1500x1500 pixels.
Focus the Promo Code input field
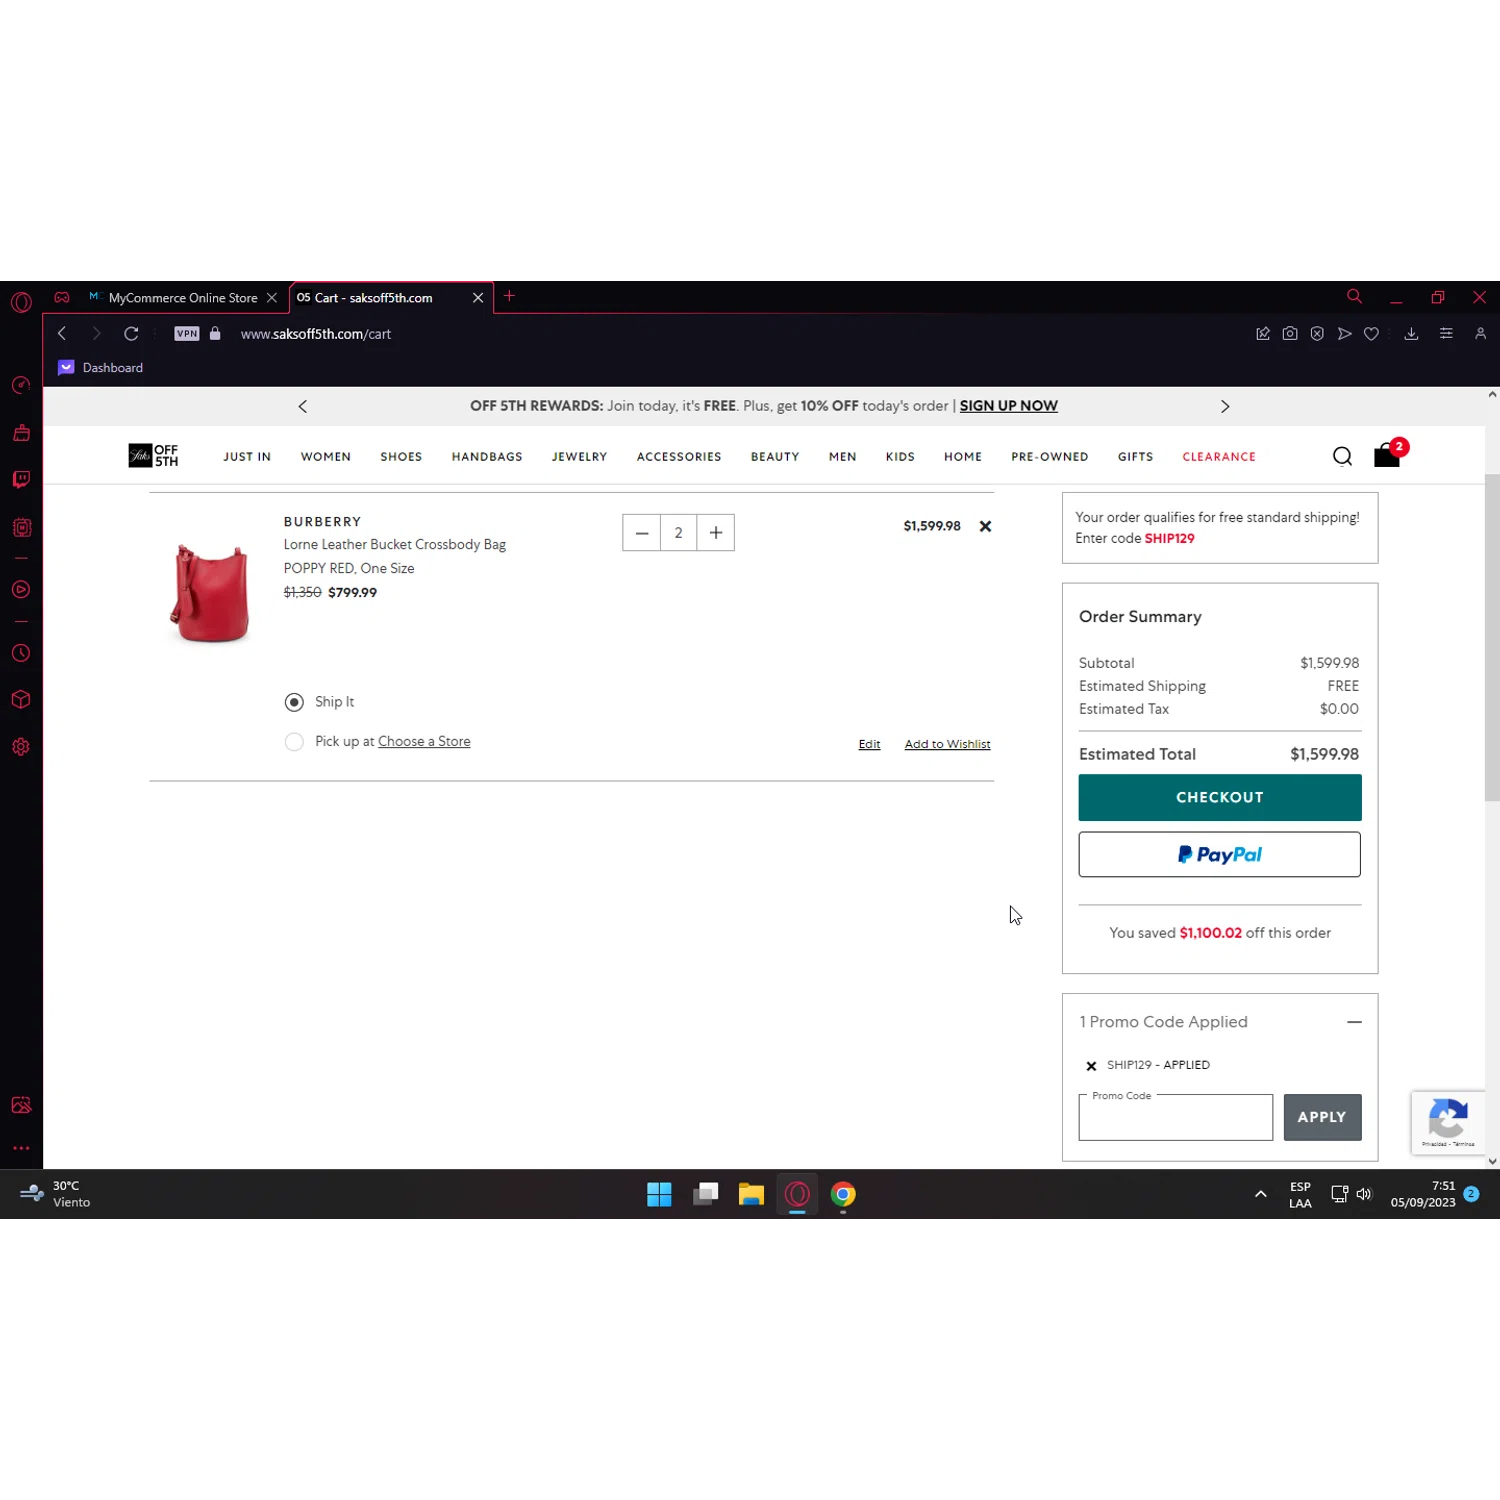(1175, 1117)
